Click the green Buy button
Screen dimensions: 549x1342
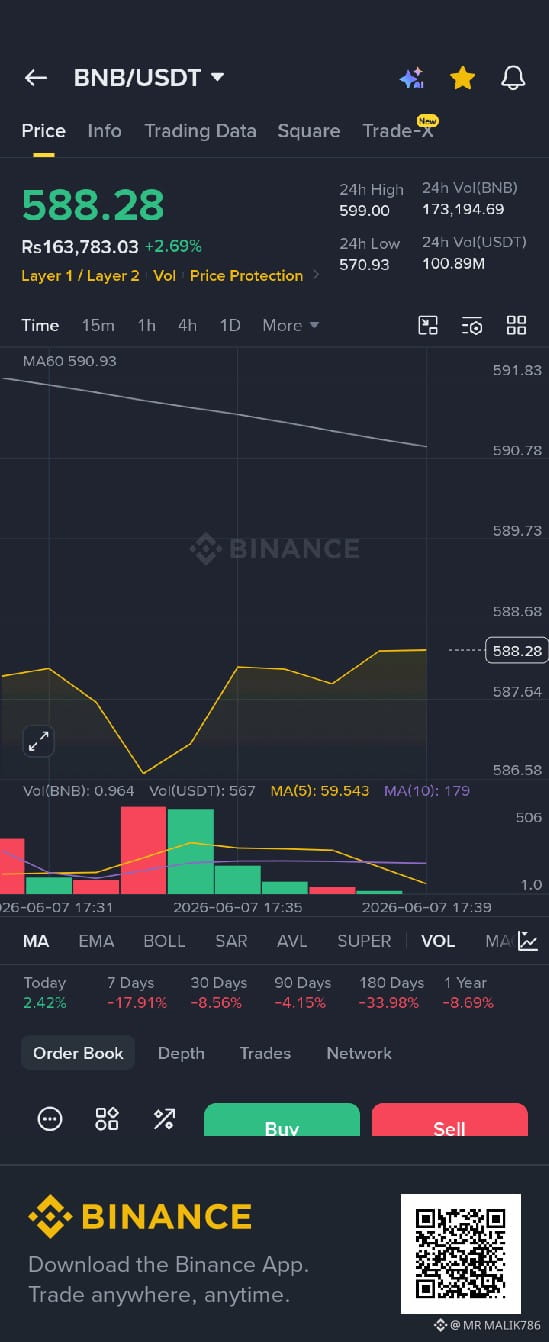click(282, 1120)
